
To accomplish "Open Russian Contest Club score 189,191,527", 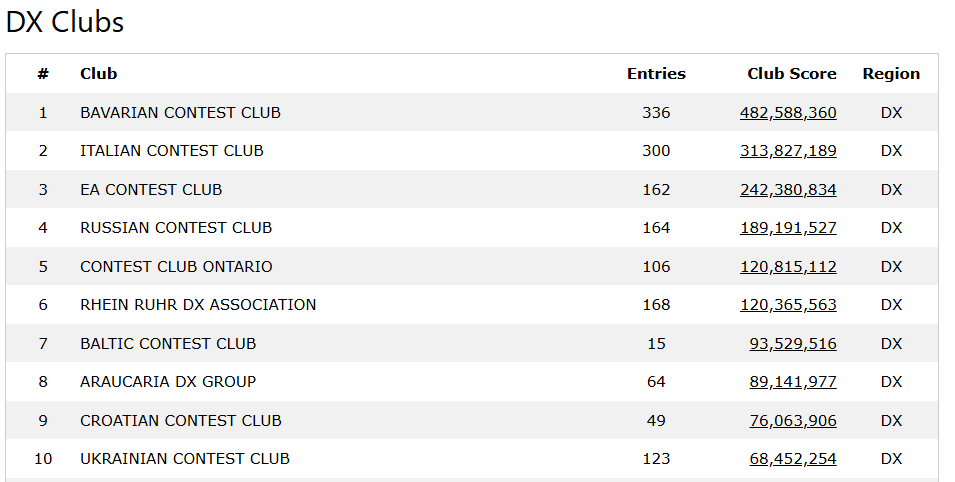I will 788,228.
